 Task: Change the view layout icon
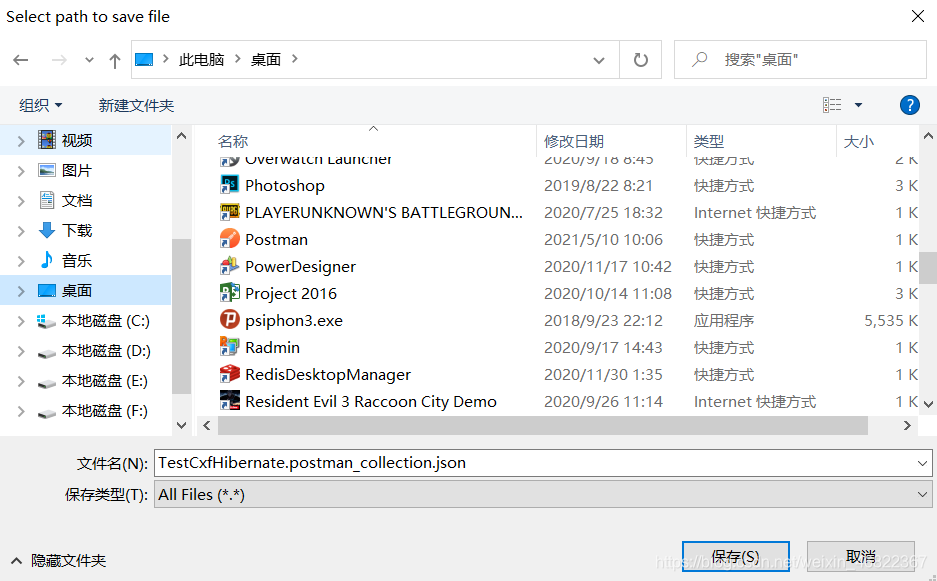(x=832, y=105)
